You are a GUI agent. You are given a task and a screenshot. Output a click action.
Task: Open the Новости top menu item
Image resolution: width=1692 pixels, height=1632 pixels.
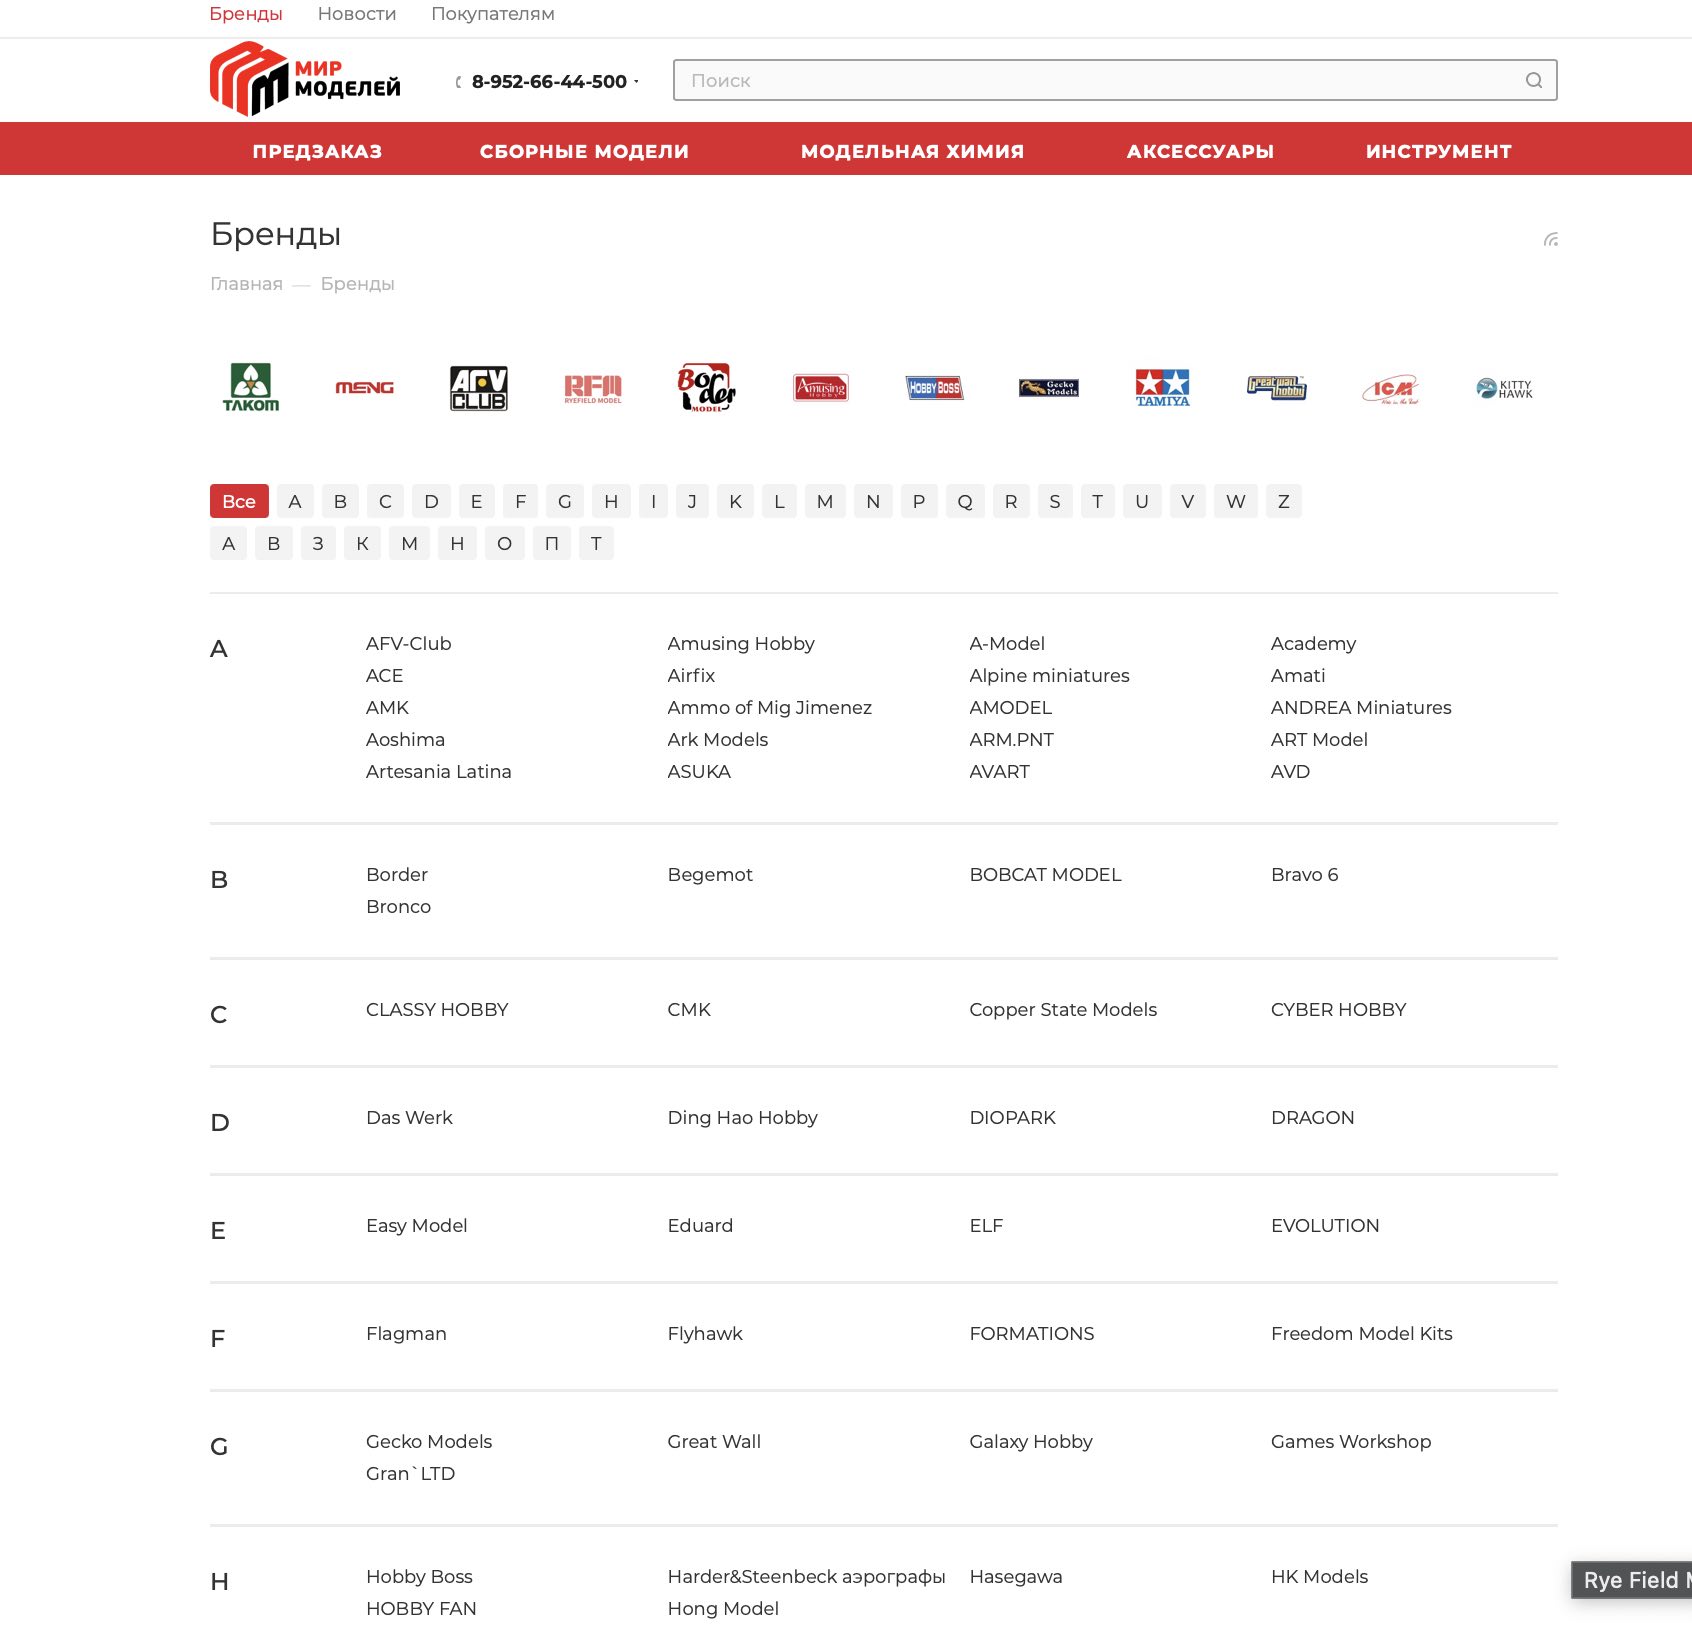[357, 14]
